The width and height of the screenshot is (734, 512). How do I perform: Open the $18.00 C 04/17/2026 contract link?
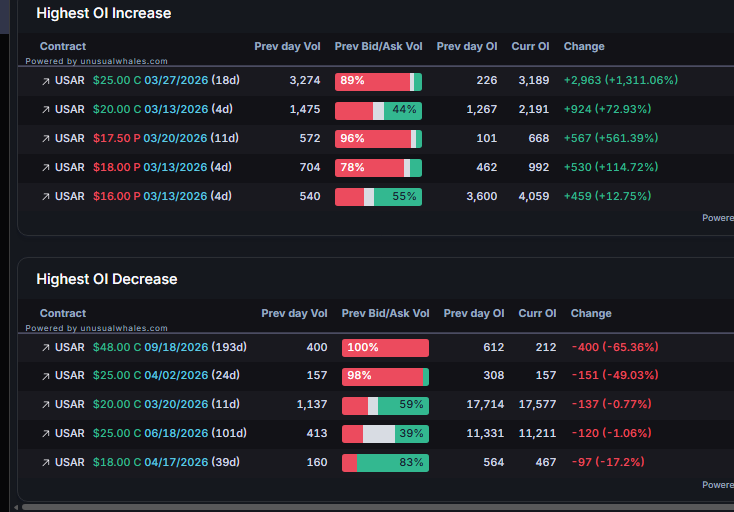pos(166,462)
